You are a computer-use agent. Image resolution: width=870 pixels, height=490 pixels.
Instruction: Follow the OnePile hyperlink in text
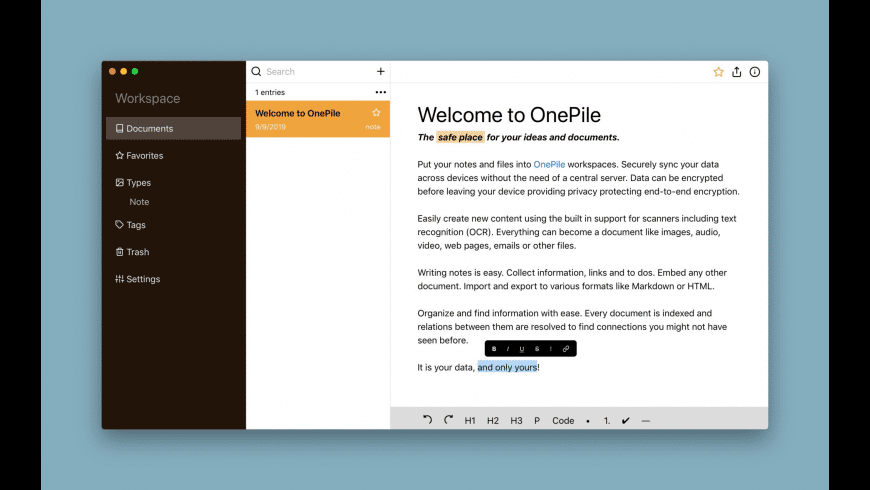click(x=549, y=164)
